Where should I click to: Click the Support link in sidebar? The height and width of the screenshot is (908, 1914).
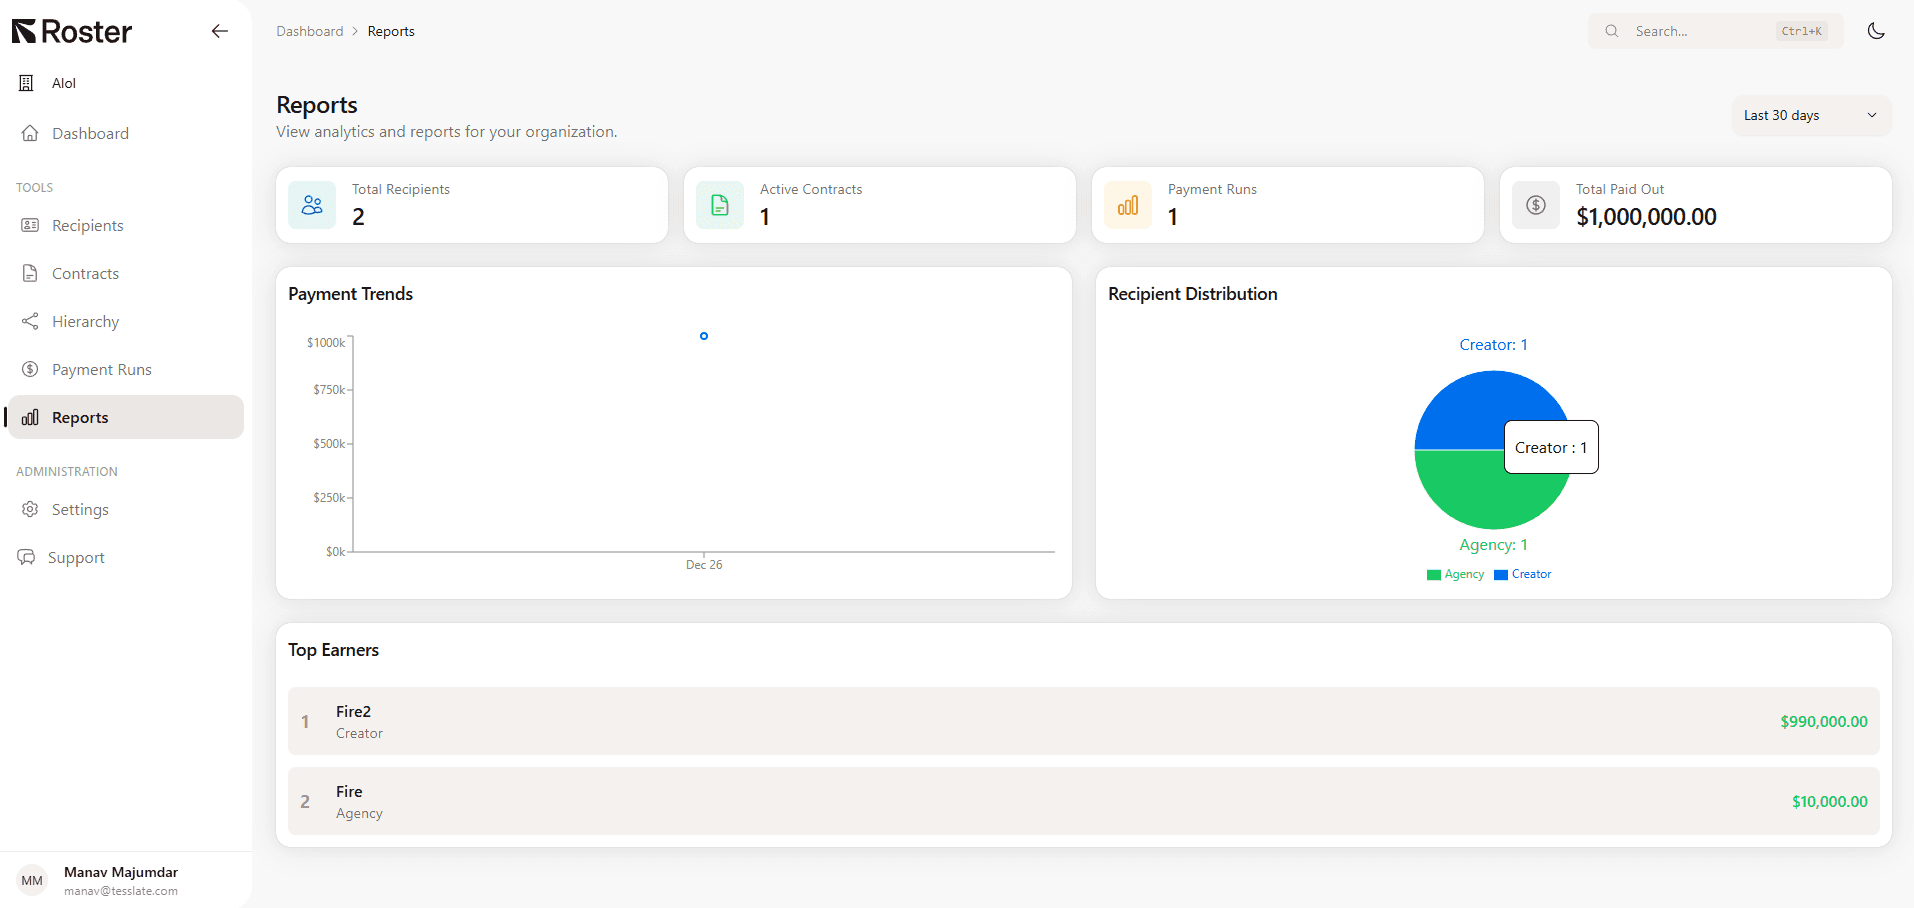(x=76, y=558)
